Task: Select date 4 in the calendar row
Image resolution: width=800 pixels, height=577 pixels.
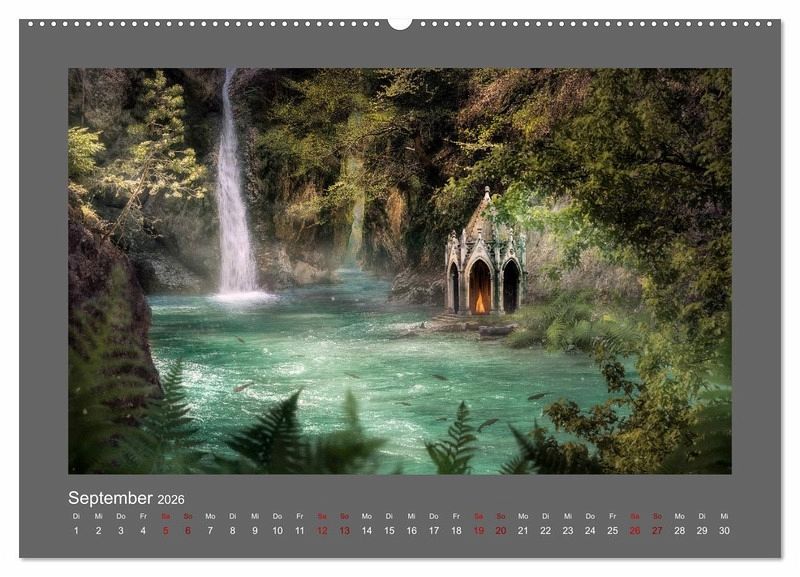Action: tap(143, 531)
